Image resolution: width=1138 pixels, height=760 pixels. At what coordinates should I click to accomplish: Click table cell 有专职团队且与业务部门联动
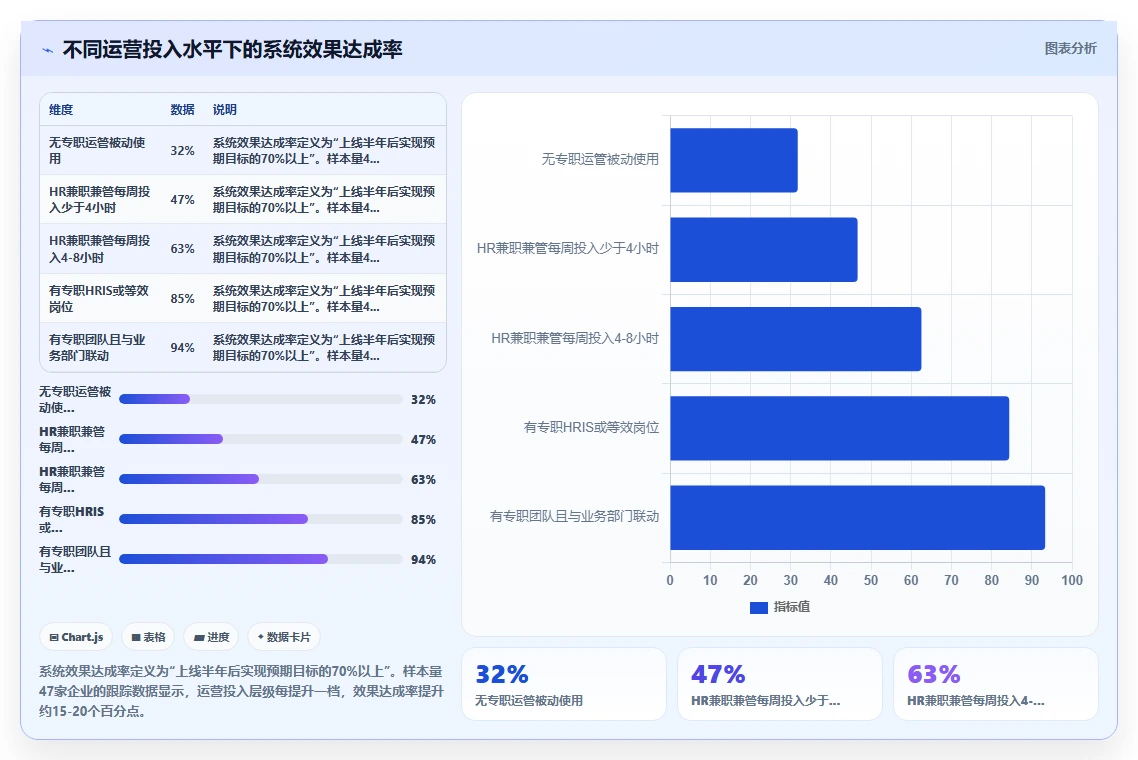click(100, 348)
